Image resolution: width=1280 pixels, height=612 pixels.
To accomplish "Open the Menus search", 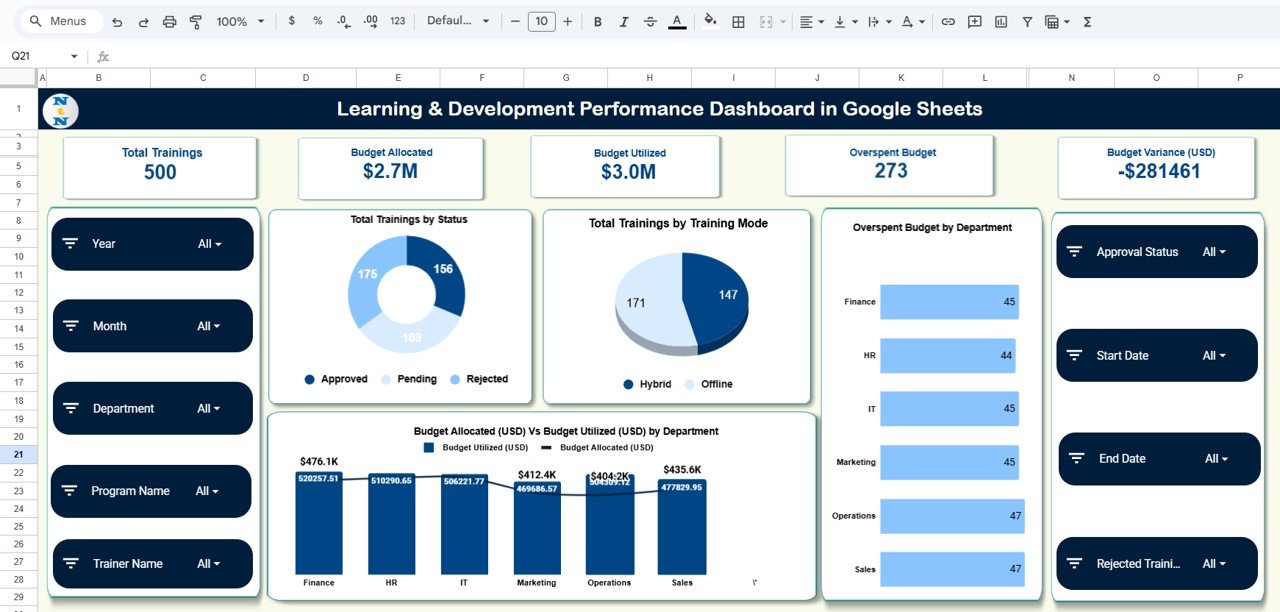I will (60, 21).
